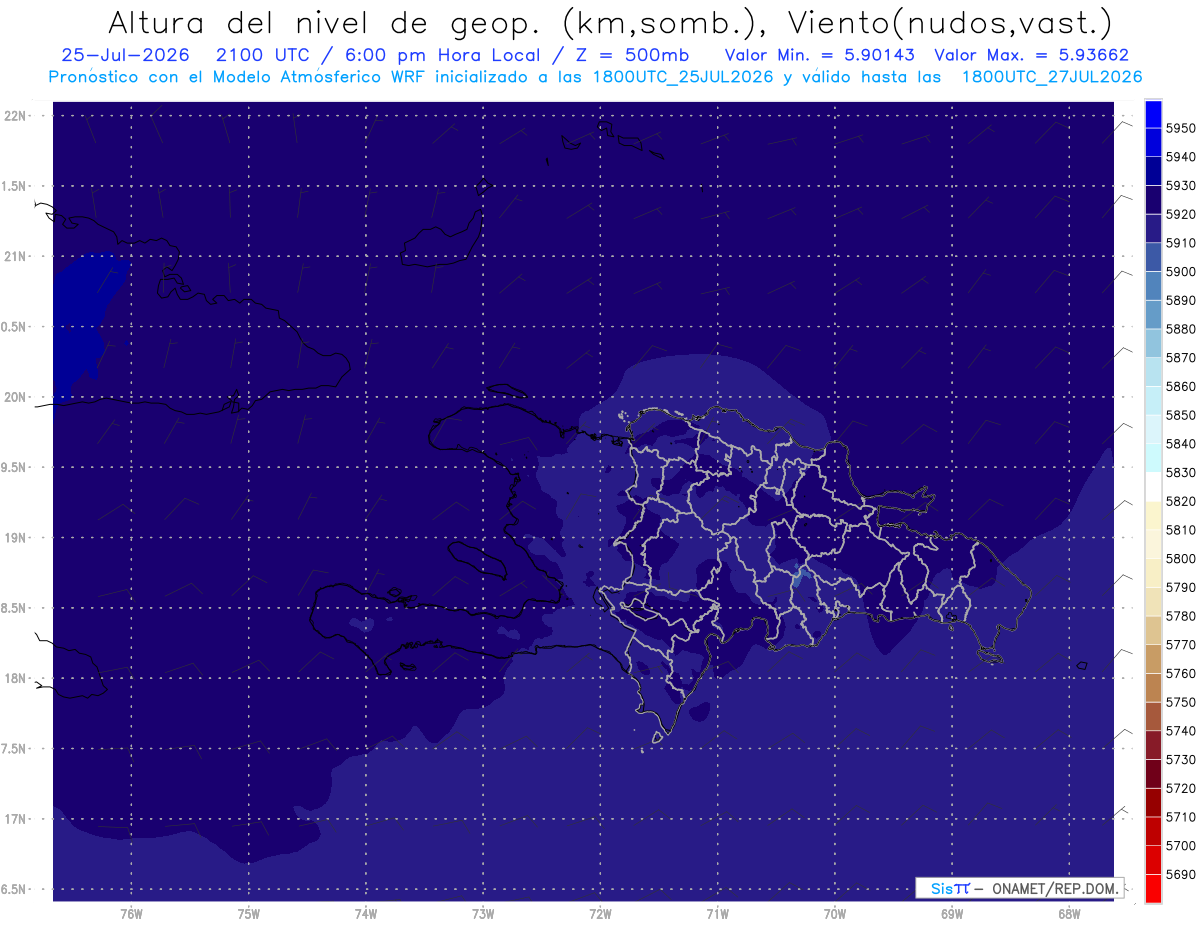This screenshot has height=927, width=1200.
Task: Click the '5710' color bar label
Action: (1181, 817)
